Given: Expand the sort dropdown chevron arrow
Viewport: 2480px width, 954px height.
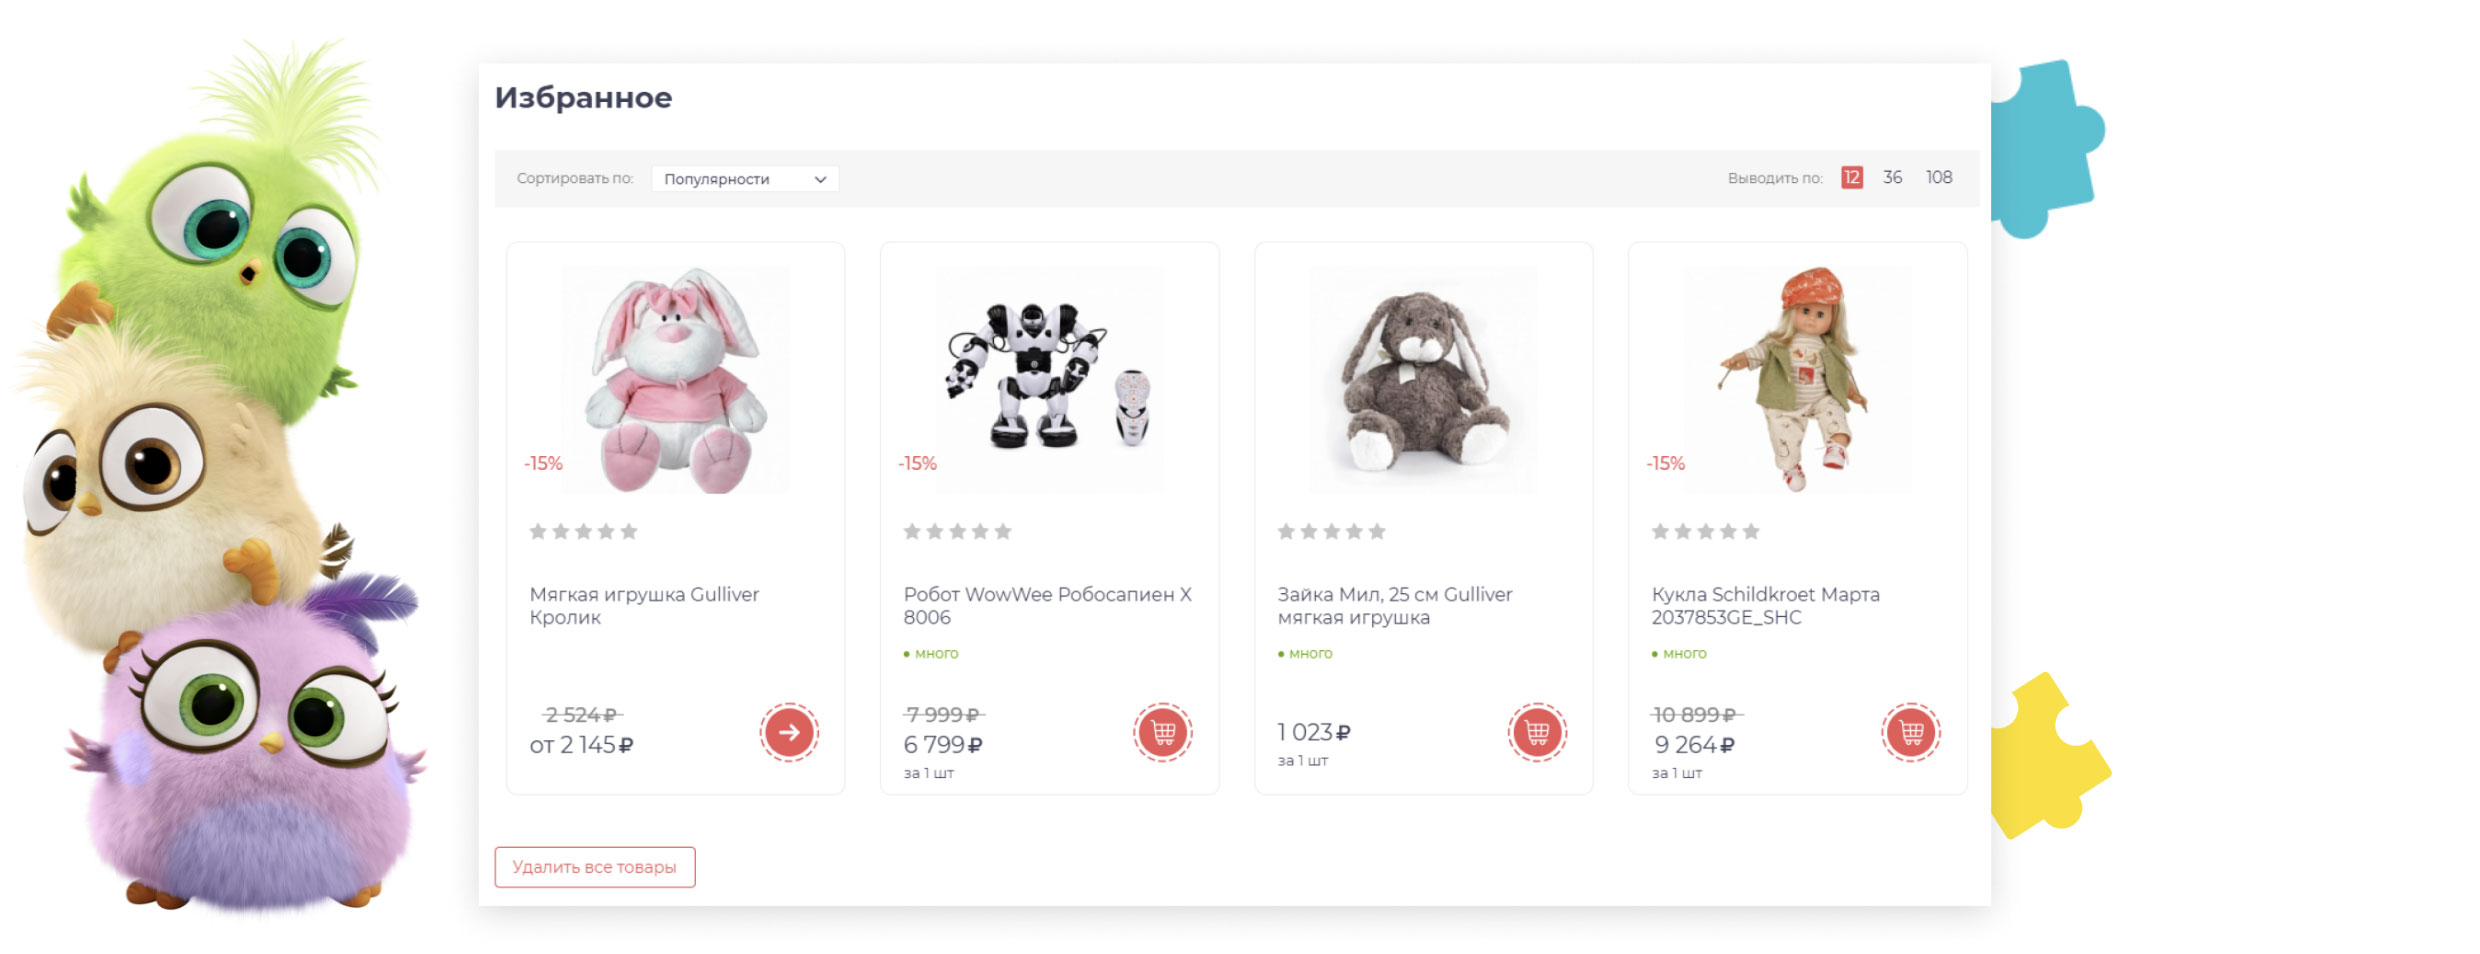Looking at the screenshot, I should pos(820,180).
